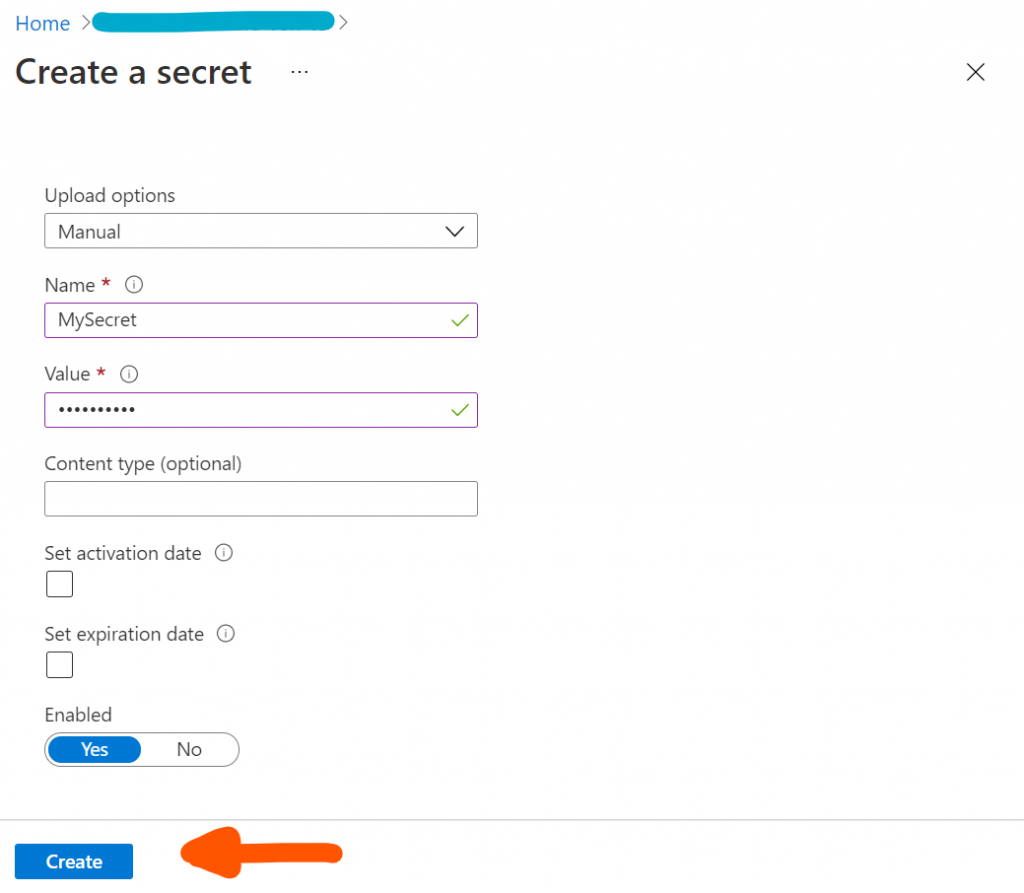Open the Upload options dropdown
This screenshot has height=893, width=1024.
[x=261, y=231]
